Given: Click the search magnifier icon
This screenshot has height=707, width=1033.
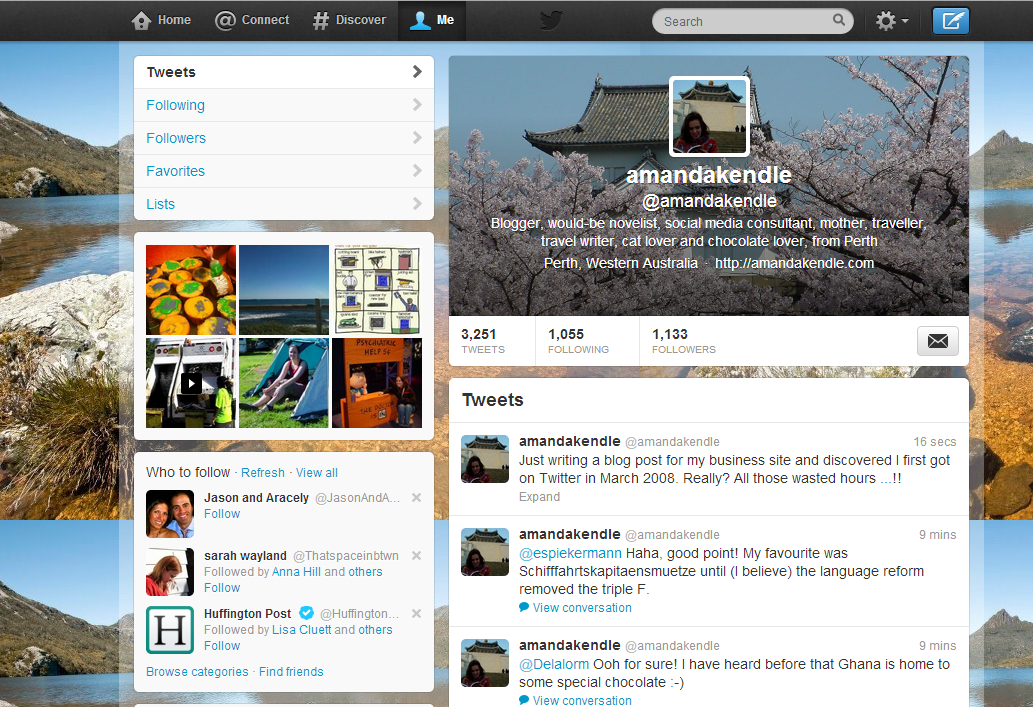Looking at the screenshot, I should point(838,20).
